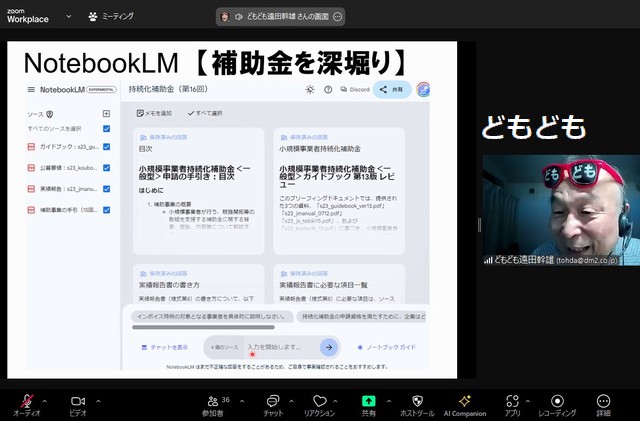
Task: Click the panel divider handle beside video
Action: [x=479, y=225]
